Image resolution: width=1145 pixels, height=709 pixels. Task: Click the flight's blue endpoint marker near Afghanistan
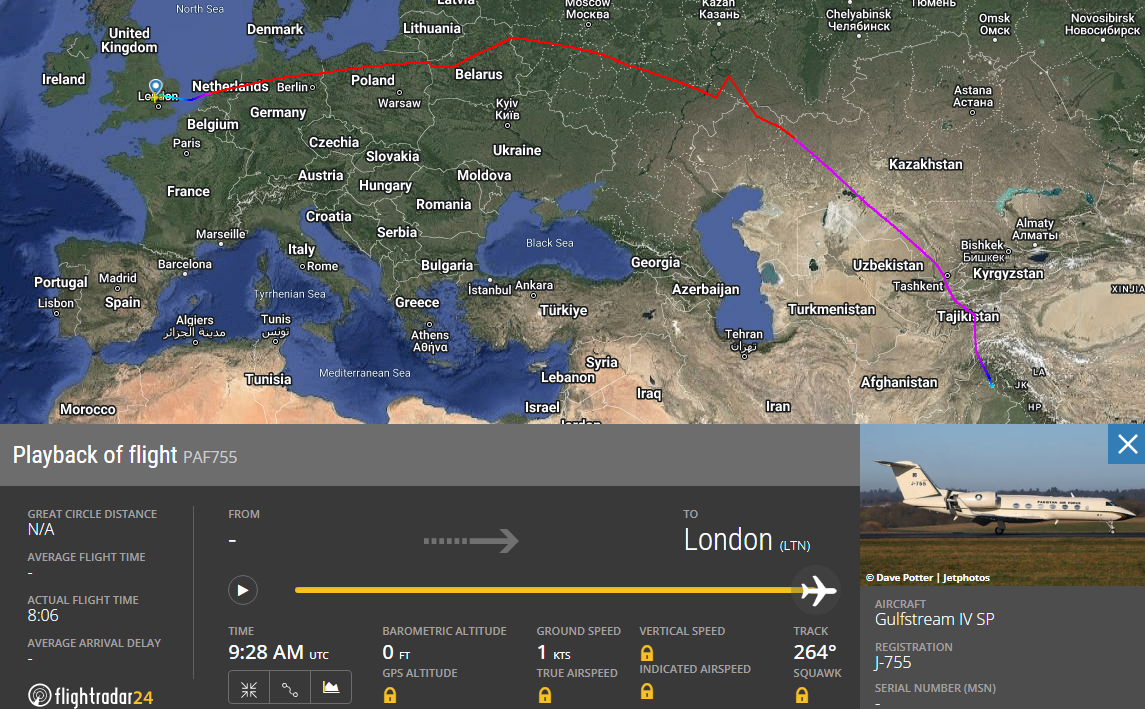[991, 385]
